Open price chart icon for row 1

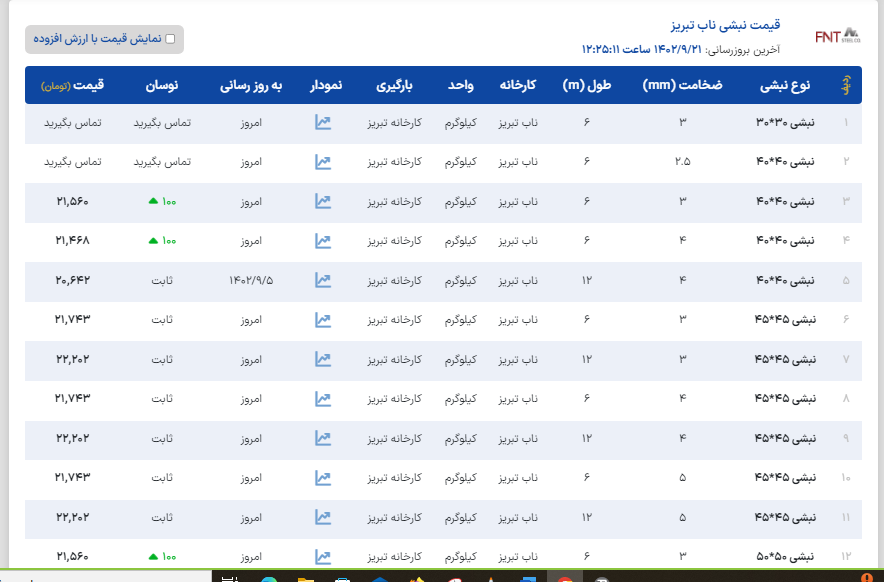click(x=323, y=123)
